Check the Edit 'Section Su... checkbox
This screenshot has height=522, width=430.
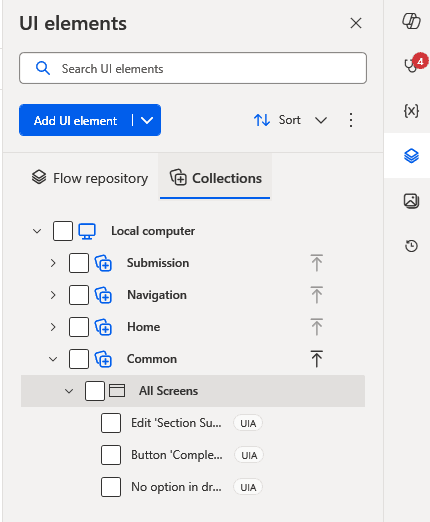coord(111,423)
